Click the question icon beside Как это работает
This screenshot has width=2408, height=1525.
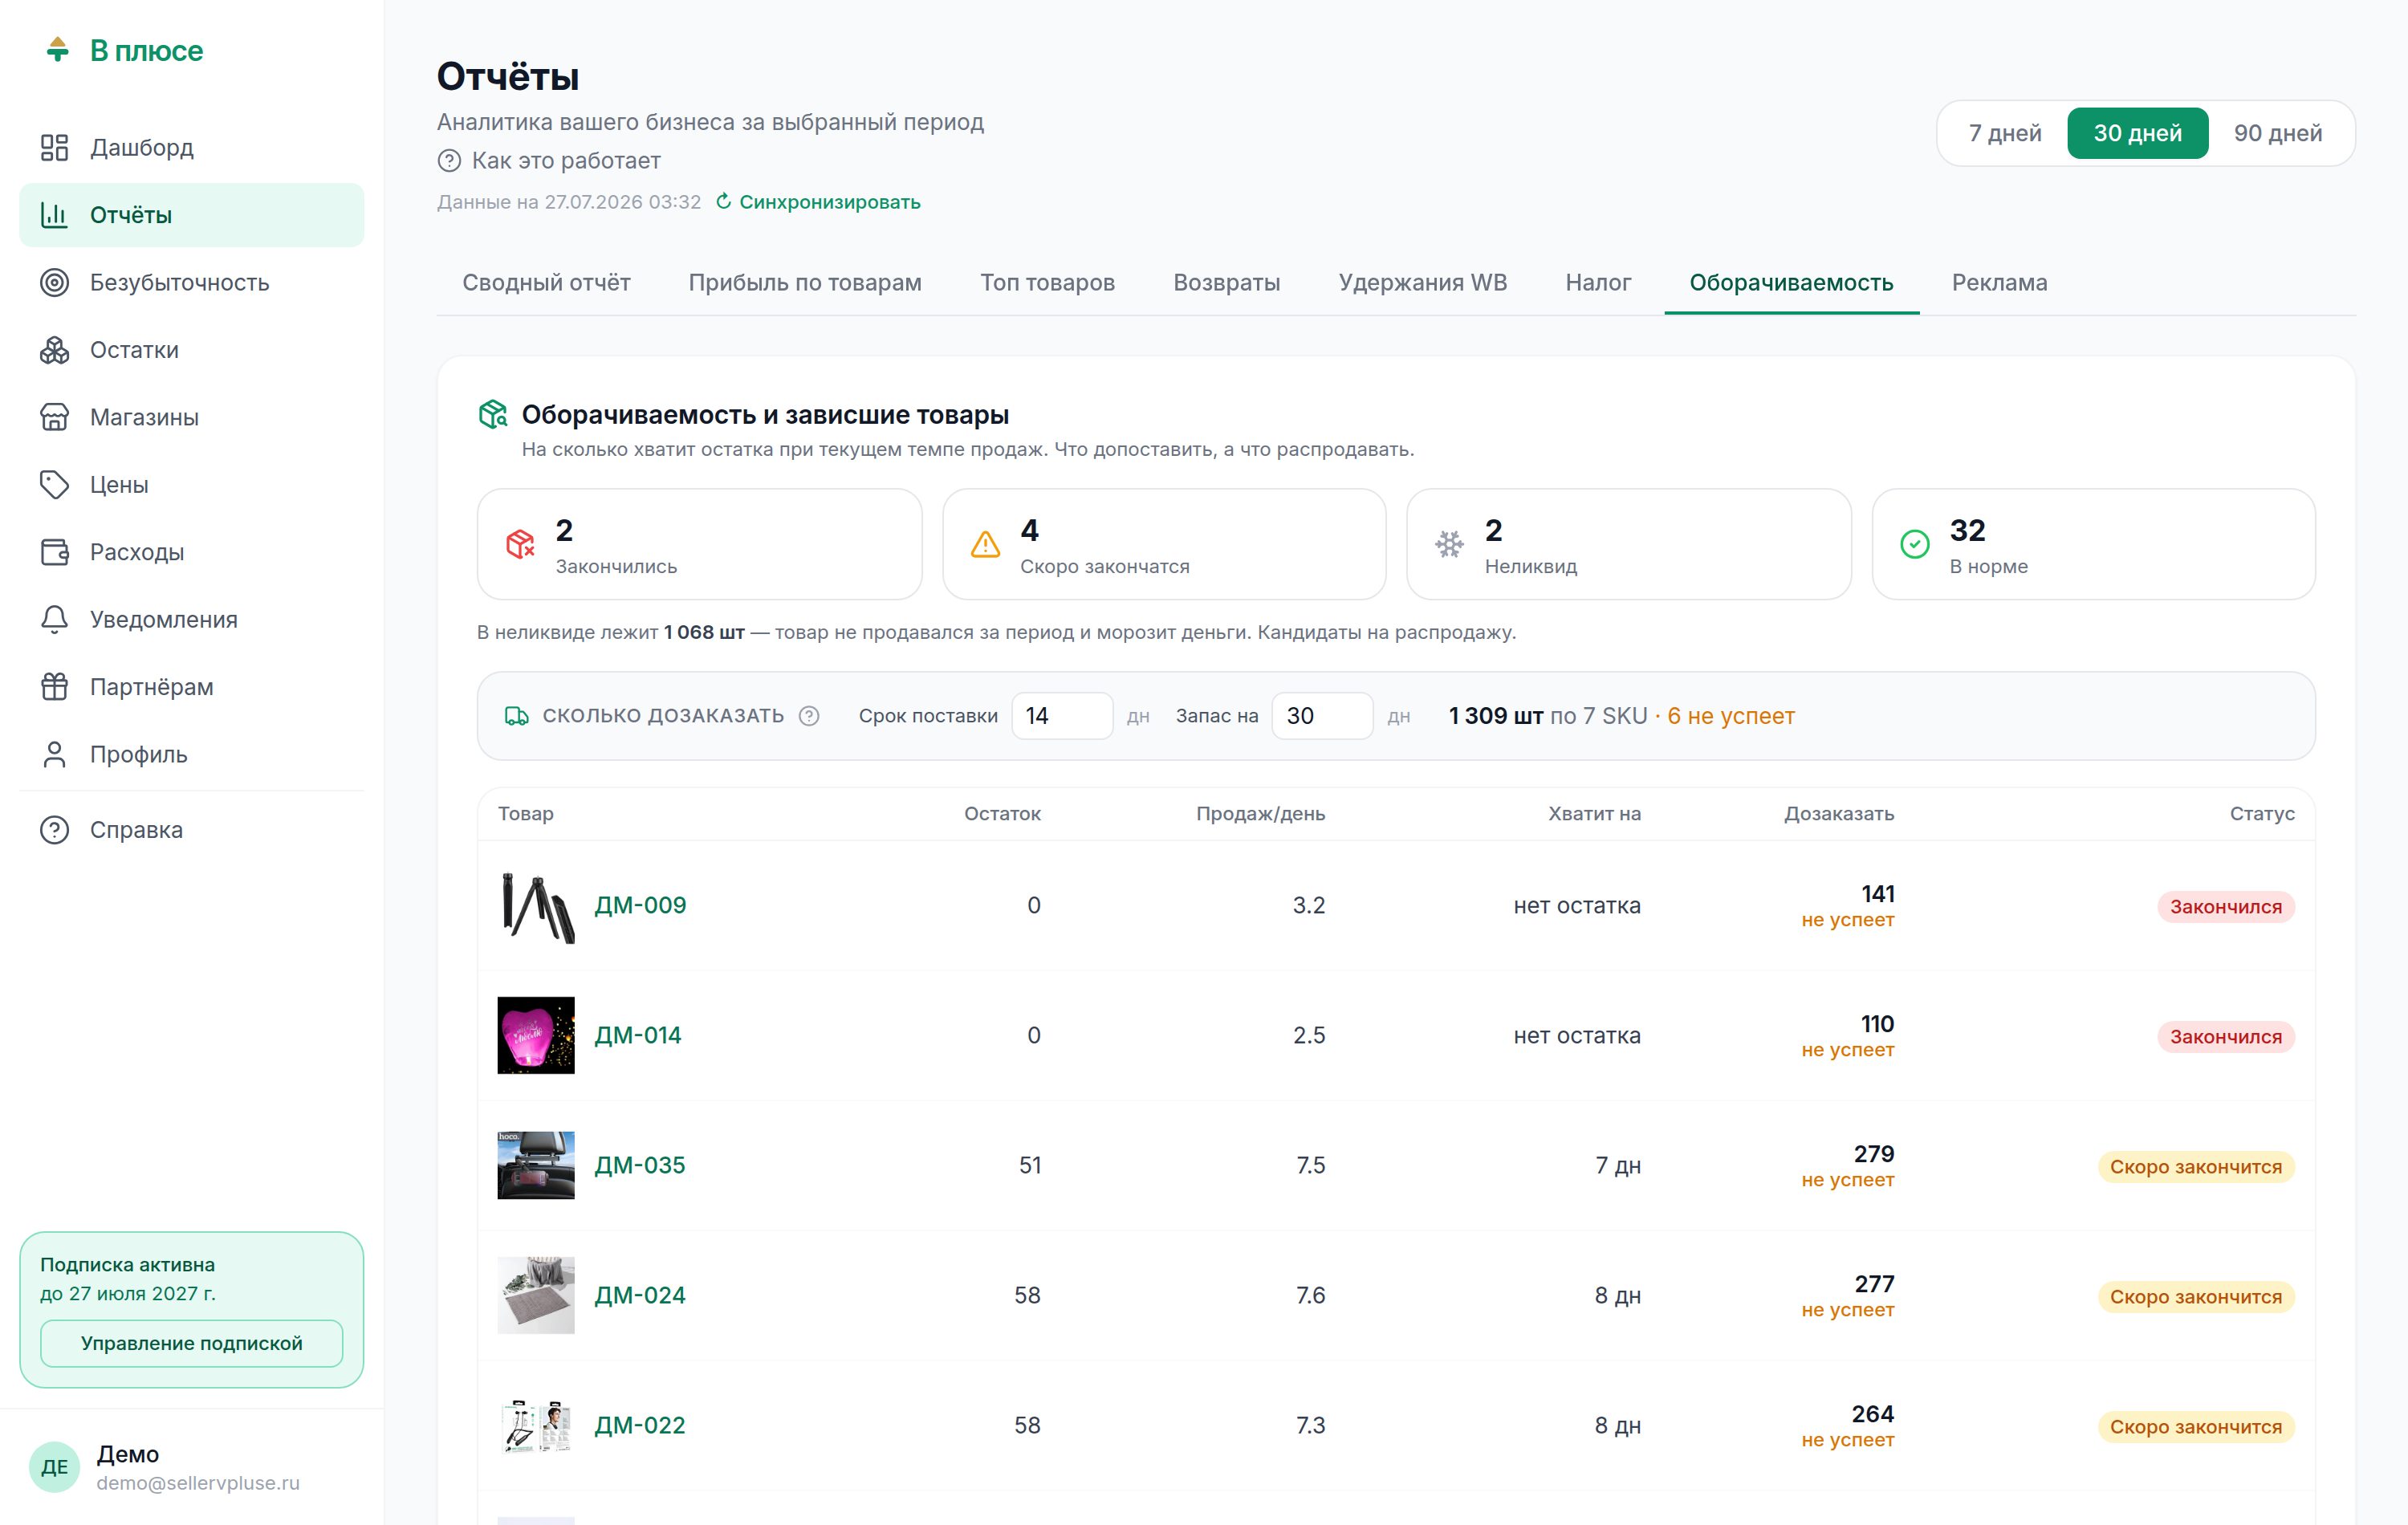click(x=449, y=161)
